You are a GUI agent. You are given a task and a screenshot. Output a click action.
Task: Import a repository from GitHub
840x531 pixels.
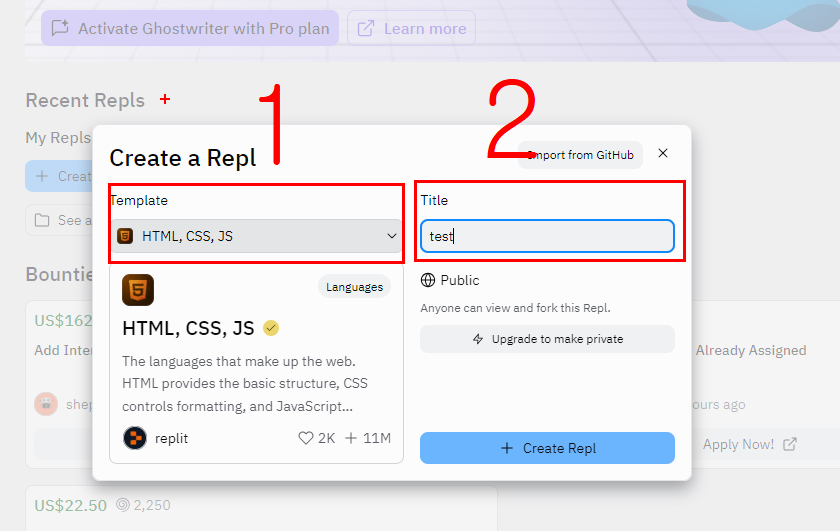click(580, 155)
